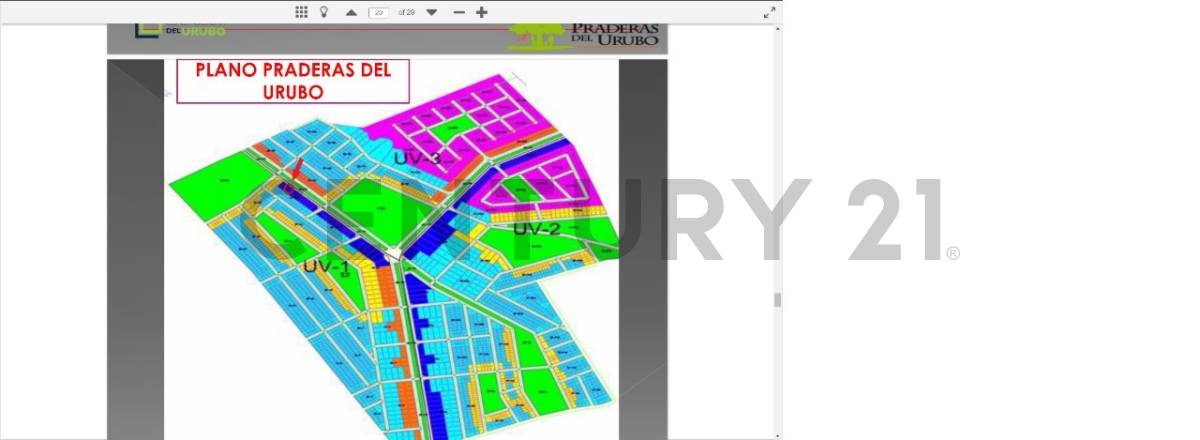Viewport: 1200px width, 440px height.
Task: Go to previous page with up arrow
Action: coord(351,12)
